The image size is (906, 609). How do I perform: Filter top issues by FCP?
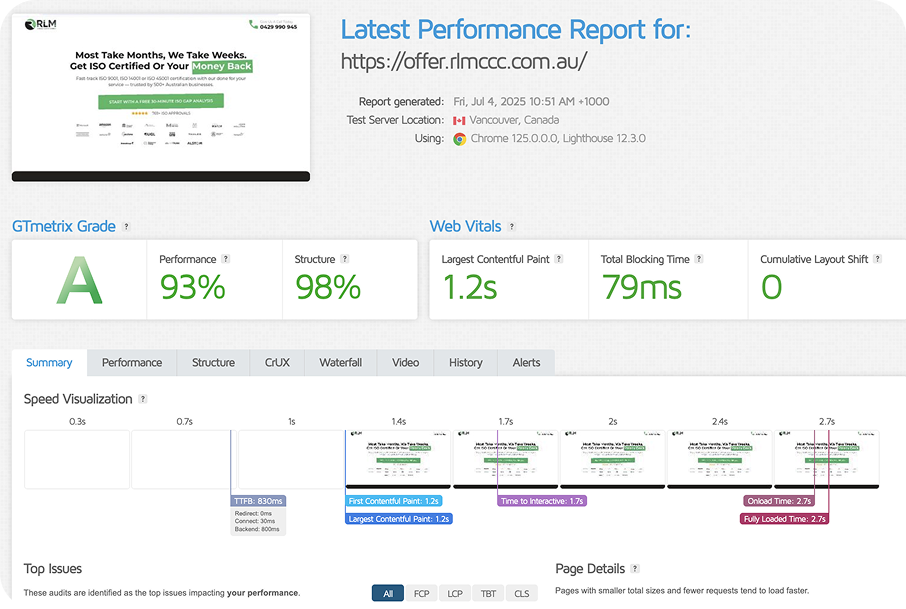[x=422, y=593]
